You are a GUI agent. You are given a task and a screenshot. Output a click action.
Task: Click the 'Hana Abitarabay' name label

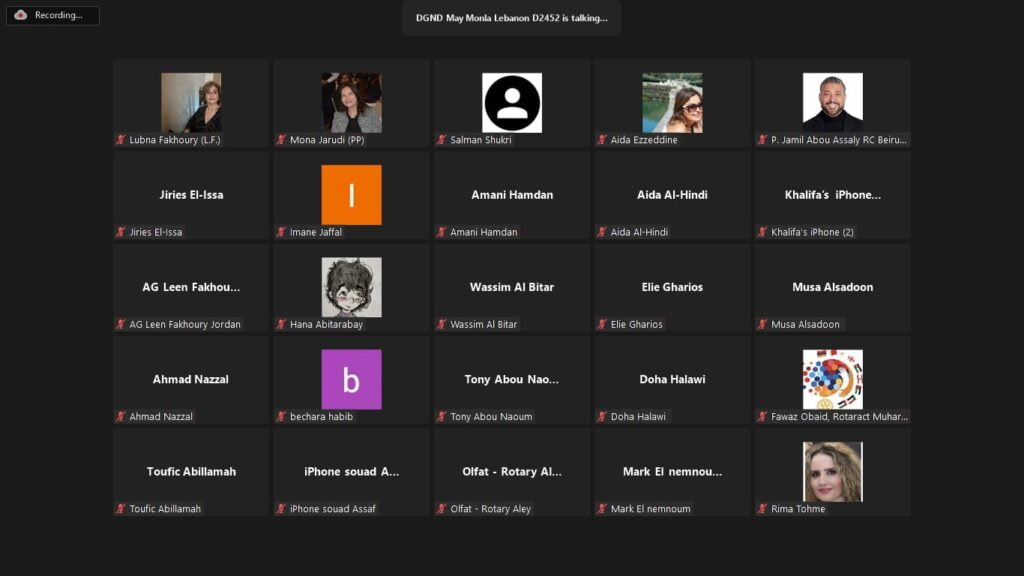[326, 324]
